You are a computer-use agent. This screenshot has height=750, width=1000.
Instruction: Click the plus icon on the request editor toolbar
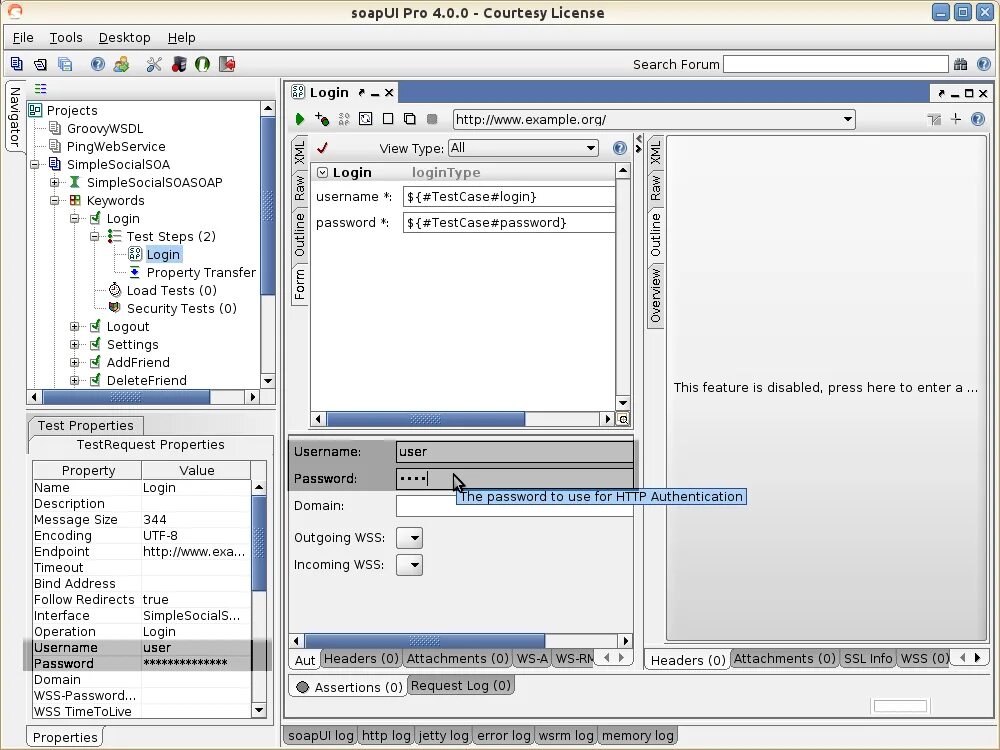pos(955,119)
